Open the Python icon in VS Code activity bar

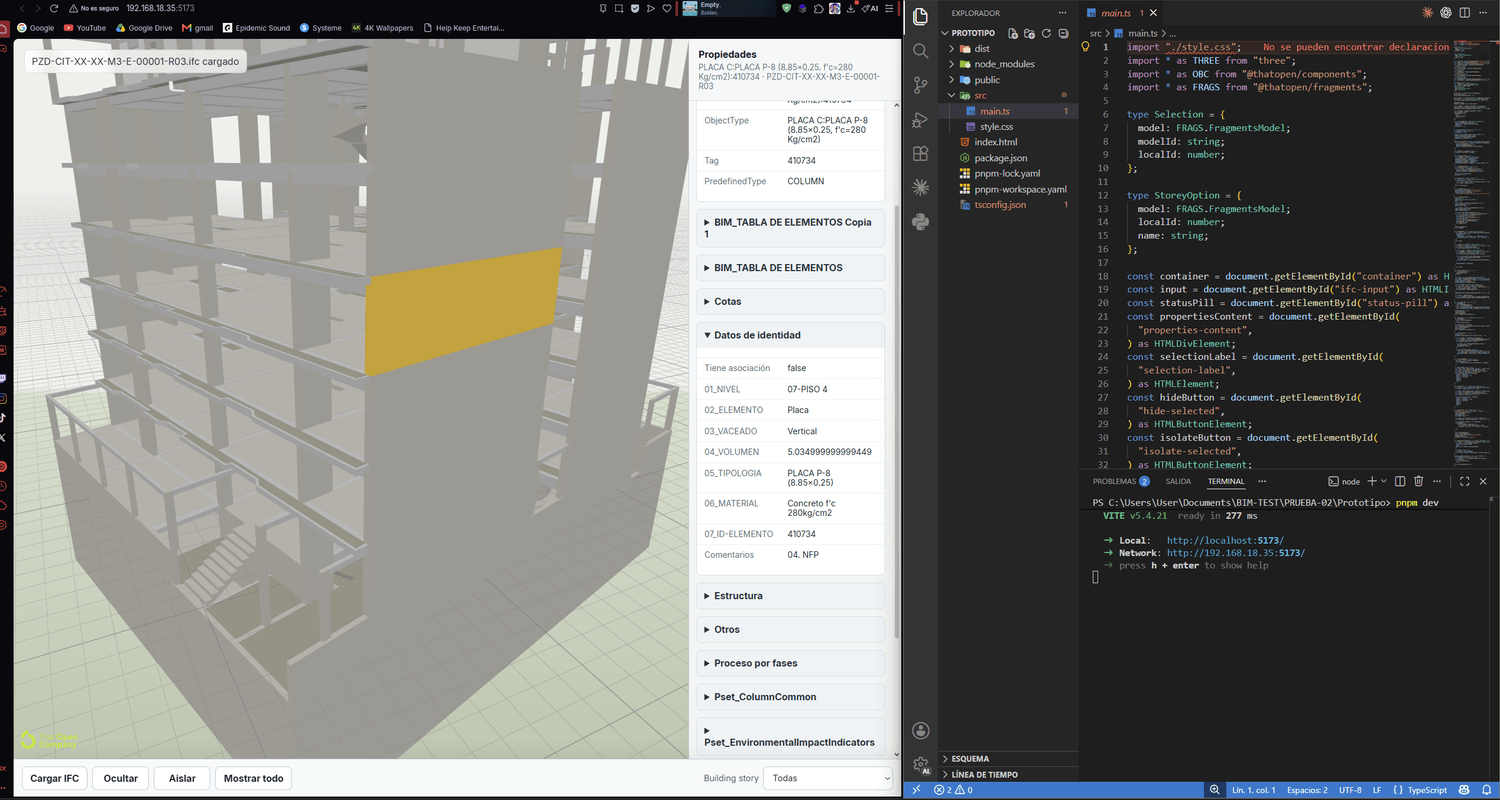pyautogui.click(x=921, y=222)
